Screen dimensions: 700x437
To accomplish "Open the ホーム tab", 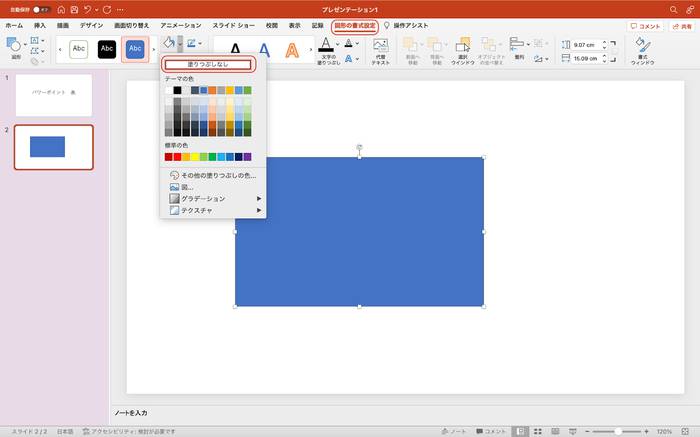I will point(14,26).
